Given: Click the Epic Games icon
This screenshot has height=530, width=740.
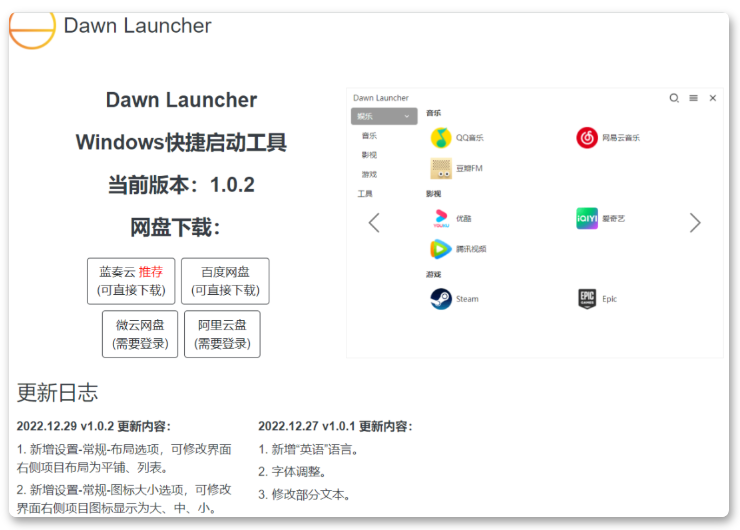Looking at the screenshot, I should click(587, 299).
